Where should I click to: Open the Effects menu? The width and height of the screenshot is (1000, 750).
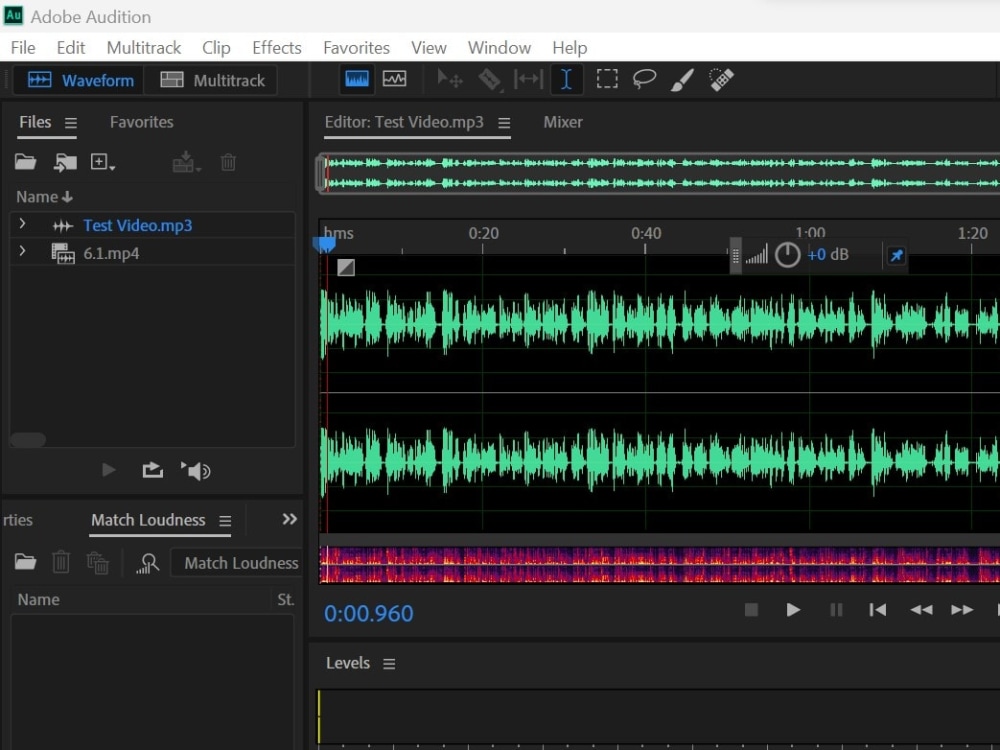(277, 48)
